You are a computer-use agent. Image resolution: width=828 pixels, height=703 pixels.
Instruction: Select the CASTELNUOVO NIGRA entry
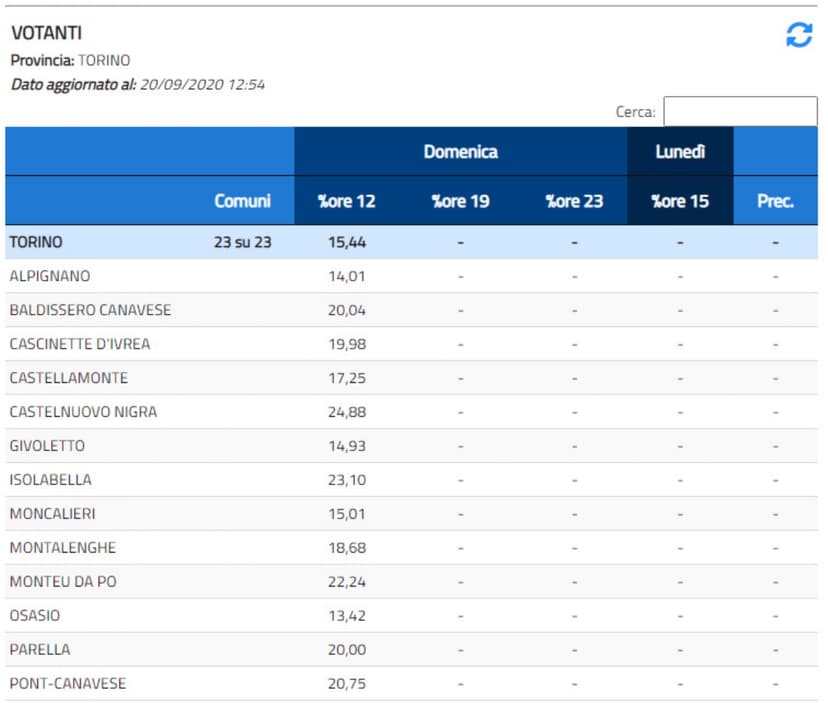[83, 412]
